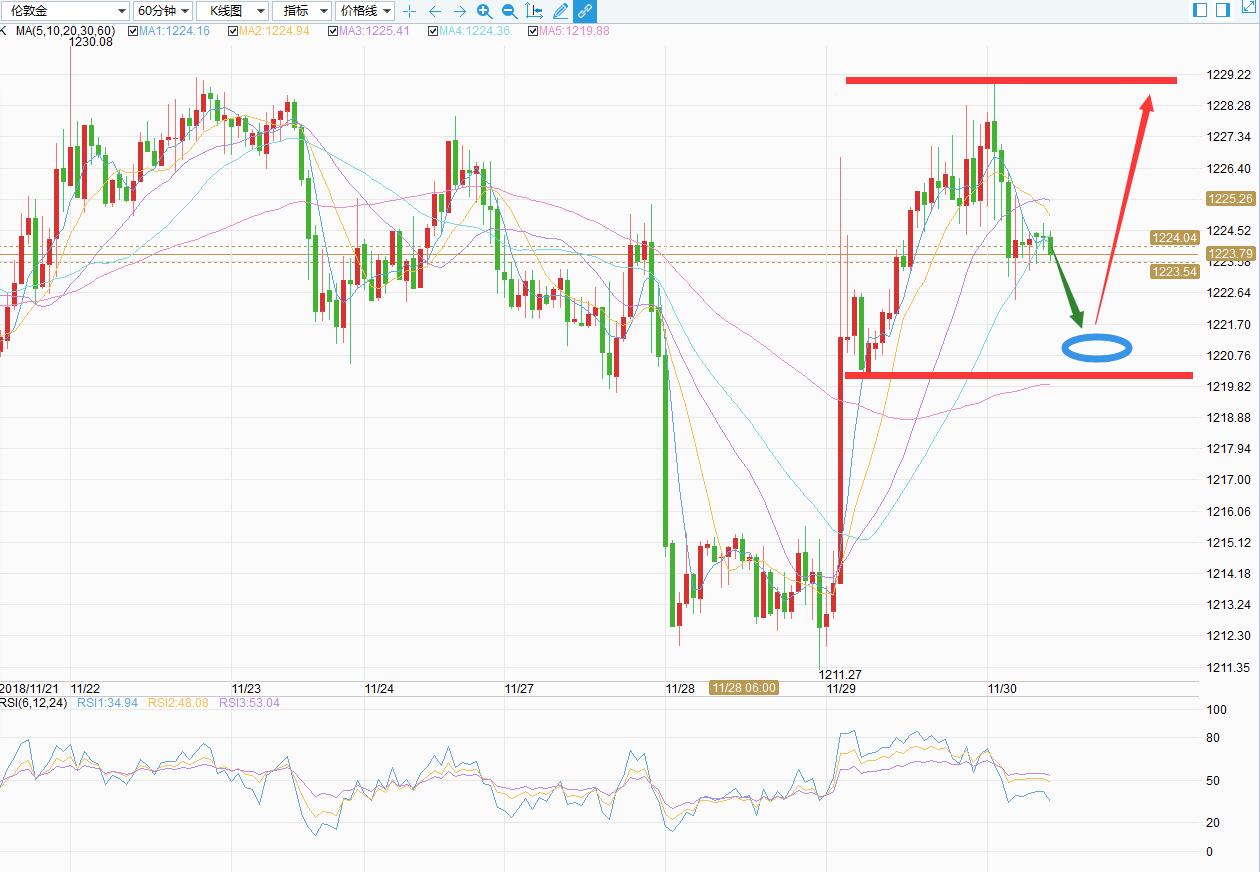Click the 1225.26 price label tag

click(1231, 199)
